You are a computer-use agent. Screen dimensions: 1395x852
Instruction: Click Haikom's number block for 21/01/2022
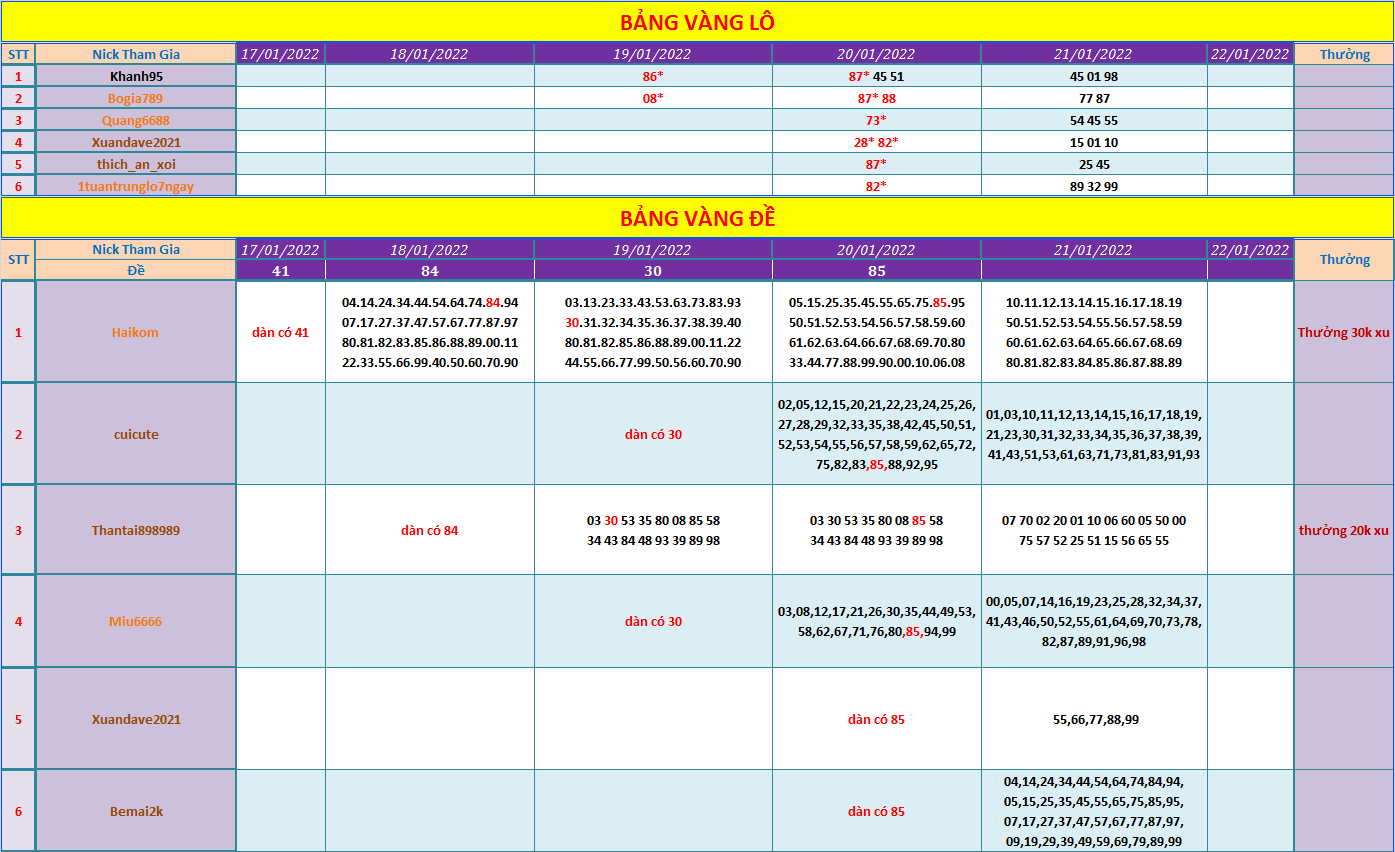pyautogui.click(x=1094, y=332)
